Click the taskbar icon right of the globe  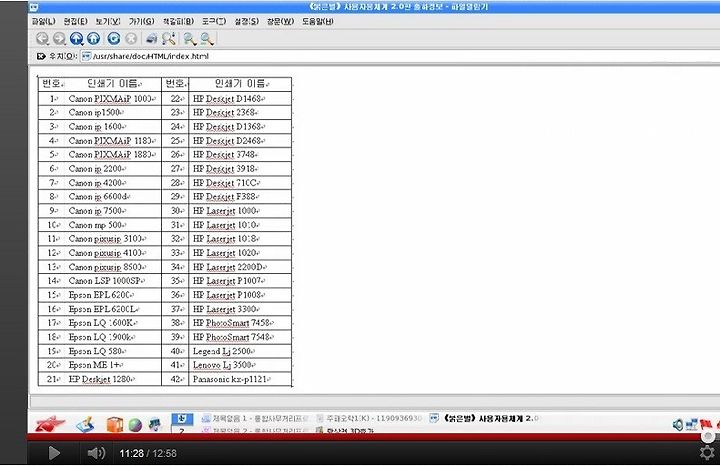pyautogui.click(x=155, y=424)
